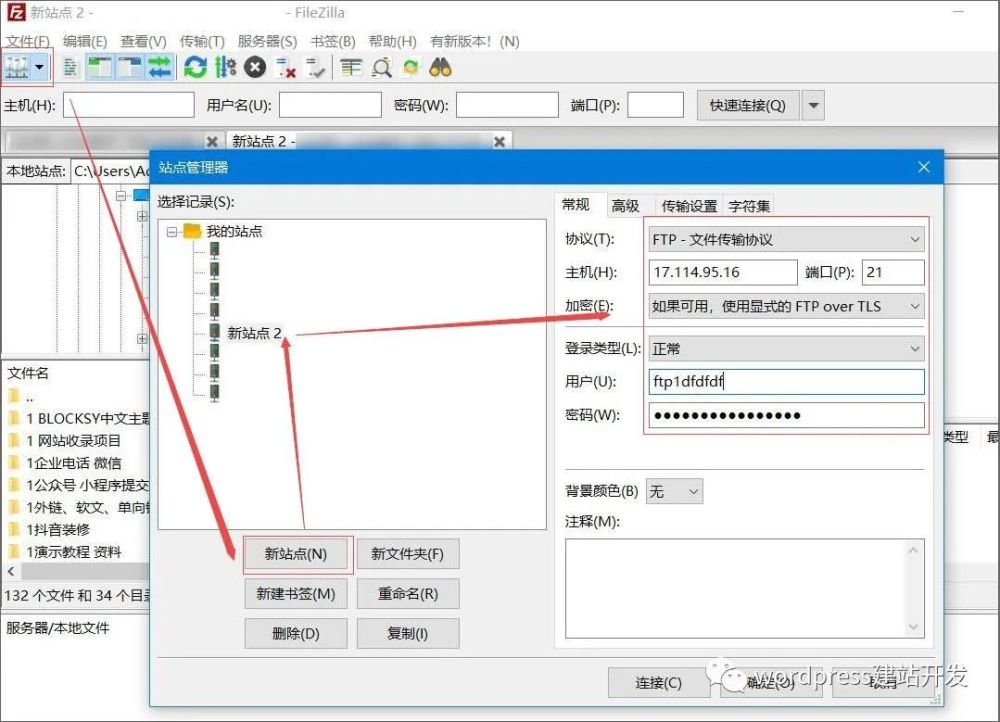Click folder icon of 1演示教程 资料
Viewport: 1000px width, 722px height.
(13, 552)
